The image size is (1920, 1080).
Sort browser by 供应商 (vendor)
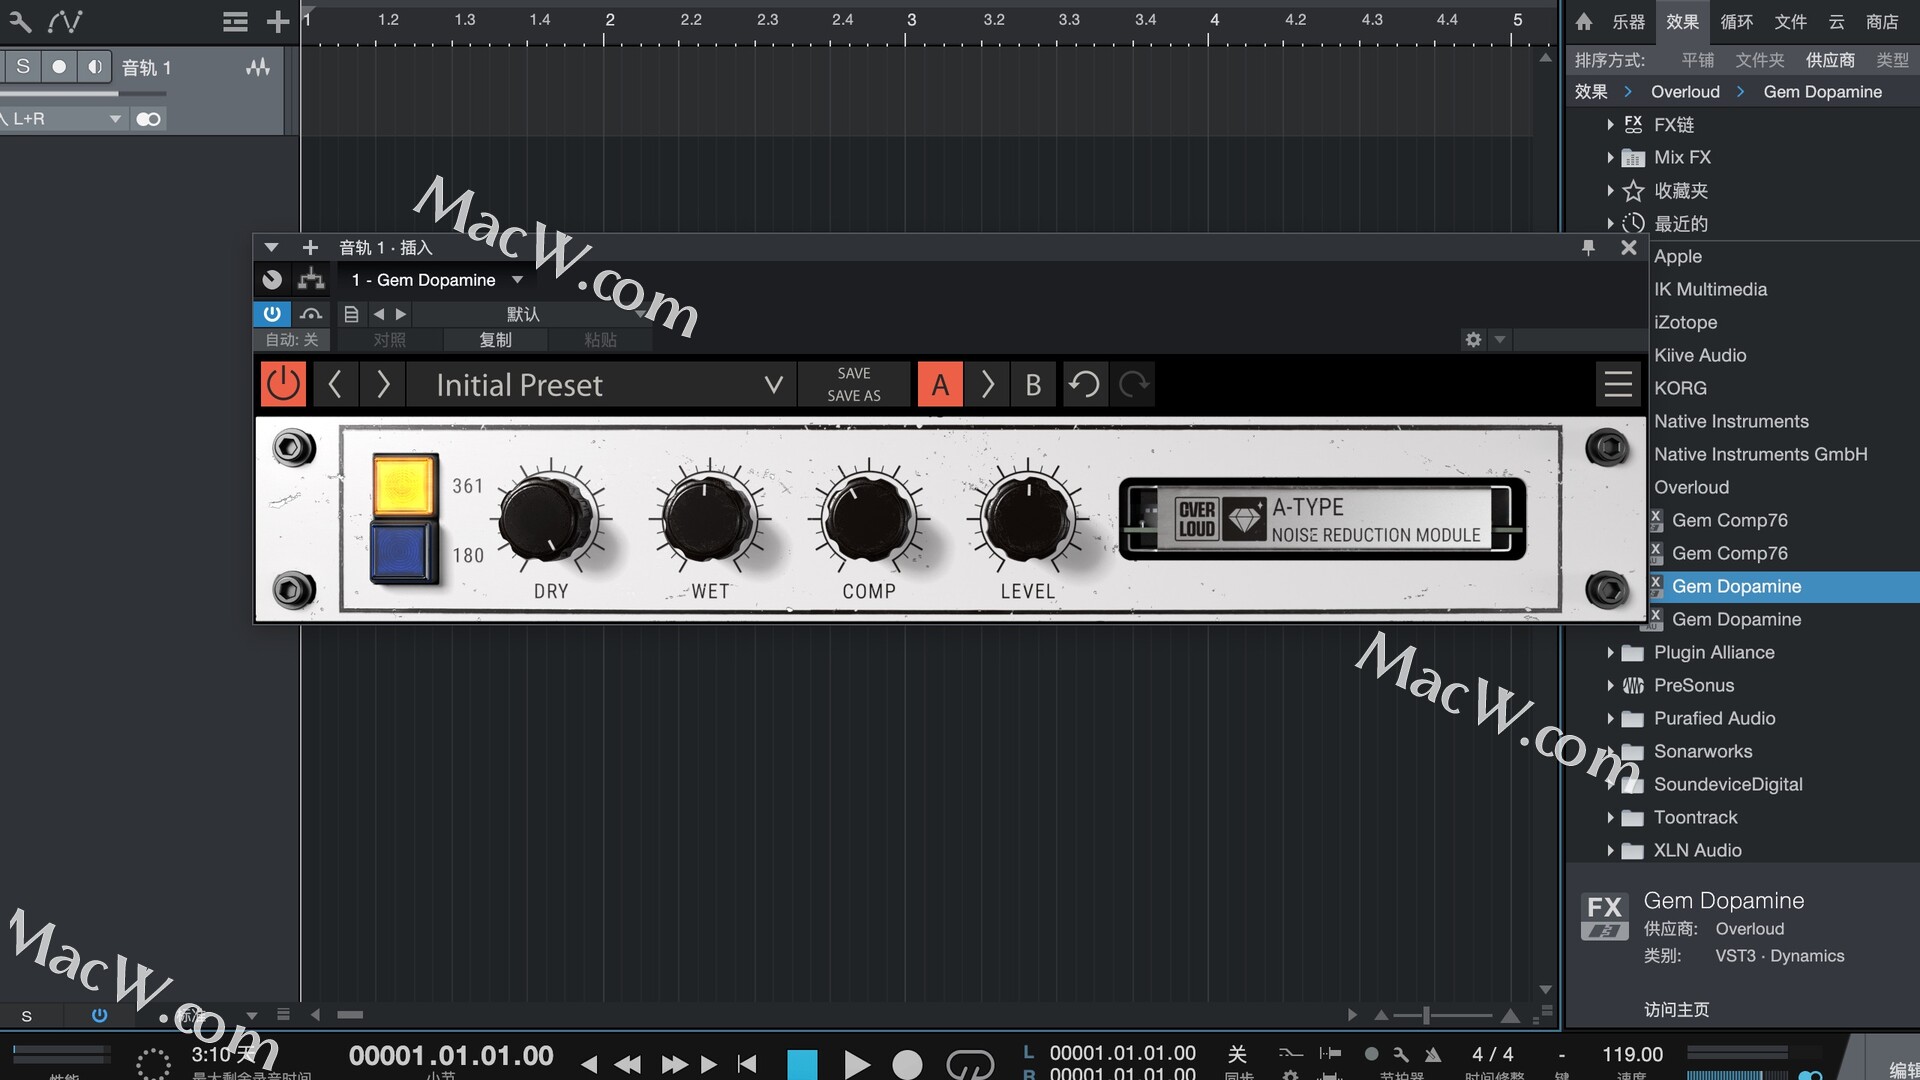point(1830,60)
